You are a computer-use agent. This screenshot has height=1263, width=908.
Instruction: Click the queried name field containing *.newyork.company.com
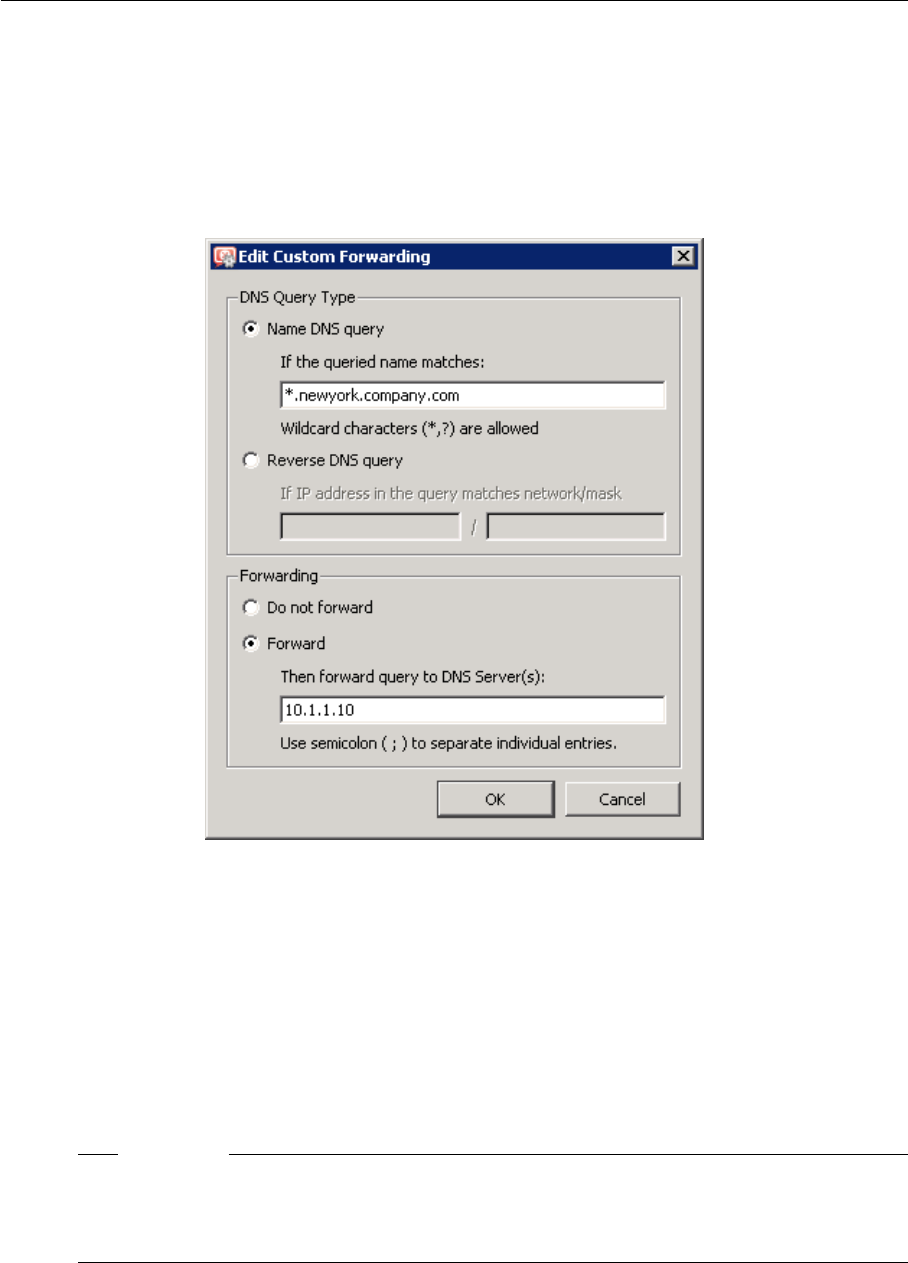(473, 395)
